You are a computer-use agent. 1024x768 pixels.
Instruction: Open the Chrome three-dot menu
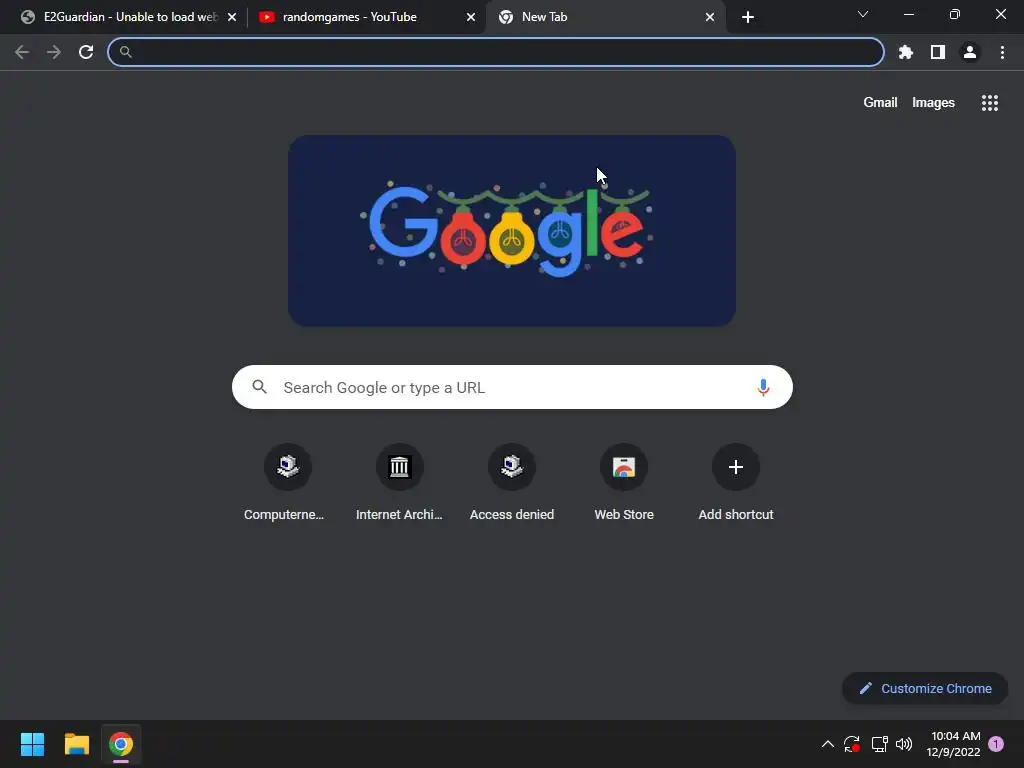pyautogui.click(x=1002, y=52)
